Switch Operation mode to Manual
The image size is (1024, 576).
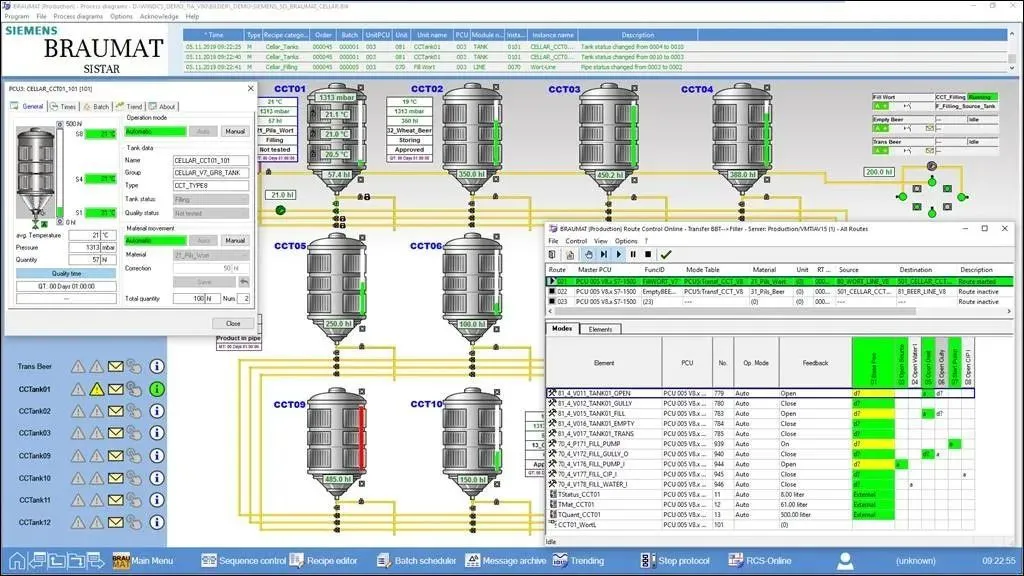[234, 131]
